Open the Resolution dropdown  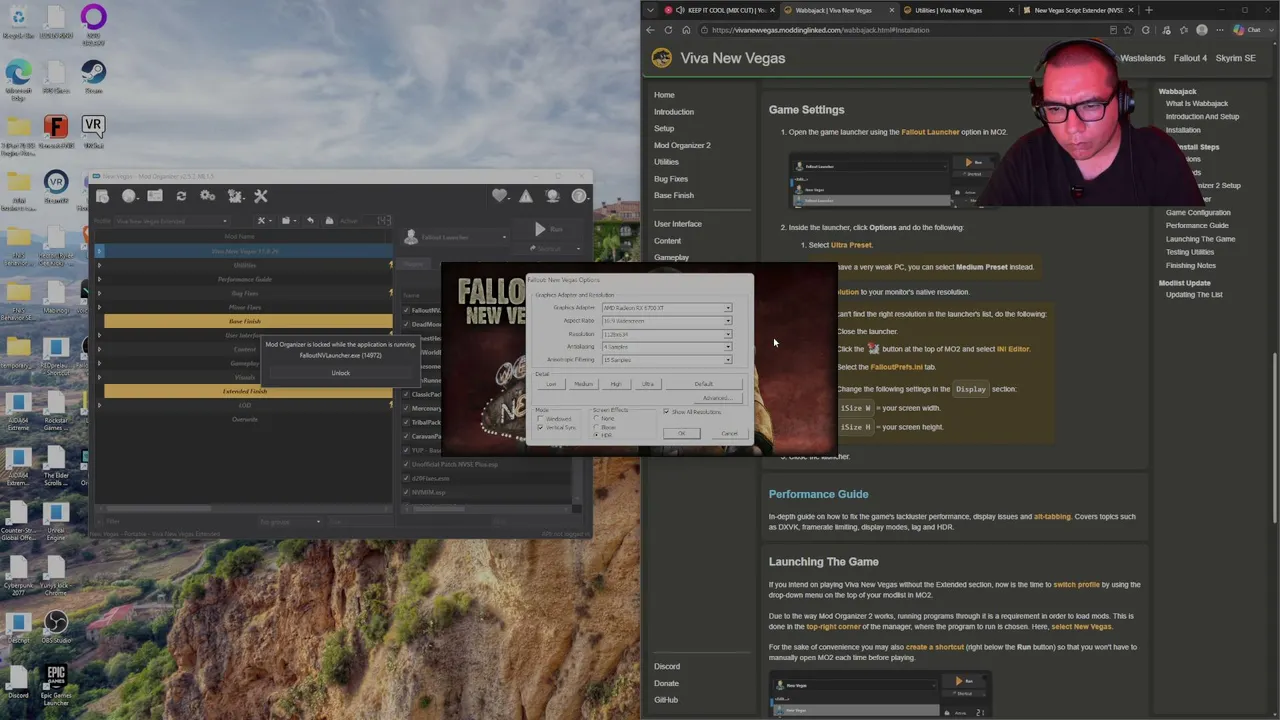pos(666,334)
